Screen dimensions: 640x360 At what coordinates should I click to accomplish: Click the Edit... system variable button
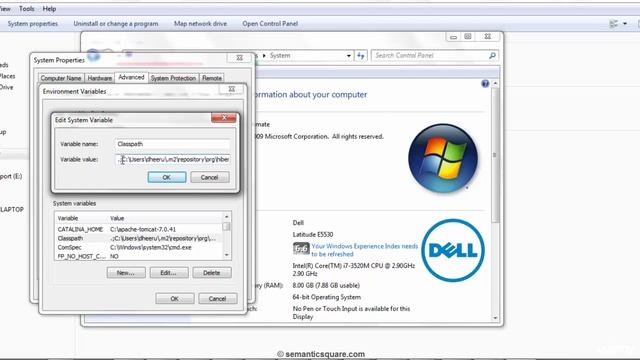169,273
